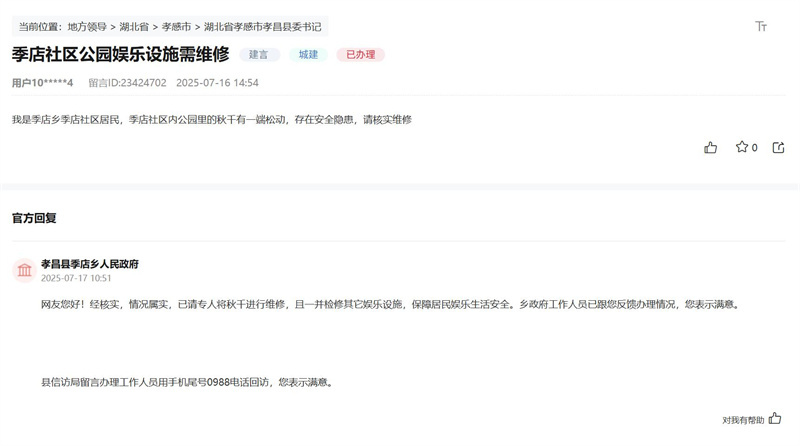The image size is (800, 446).
Task: Click the title 季店社区公园娱乐设施需维修
Action: [120, 55]
